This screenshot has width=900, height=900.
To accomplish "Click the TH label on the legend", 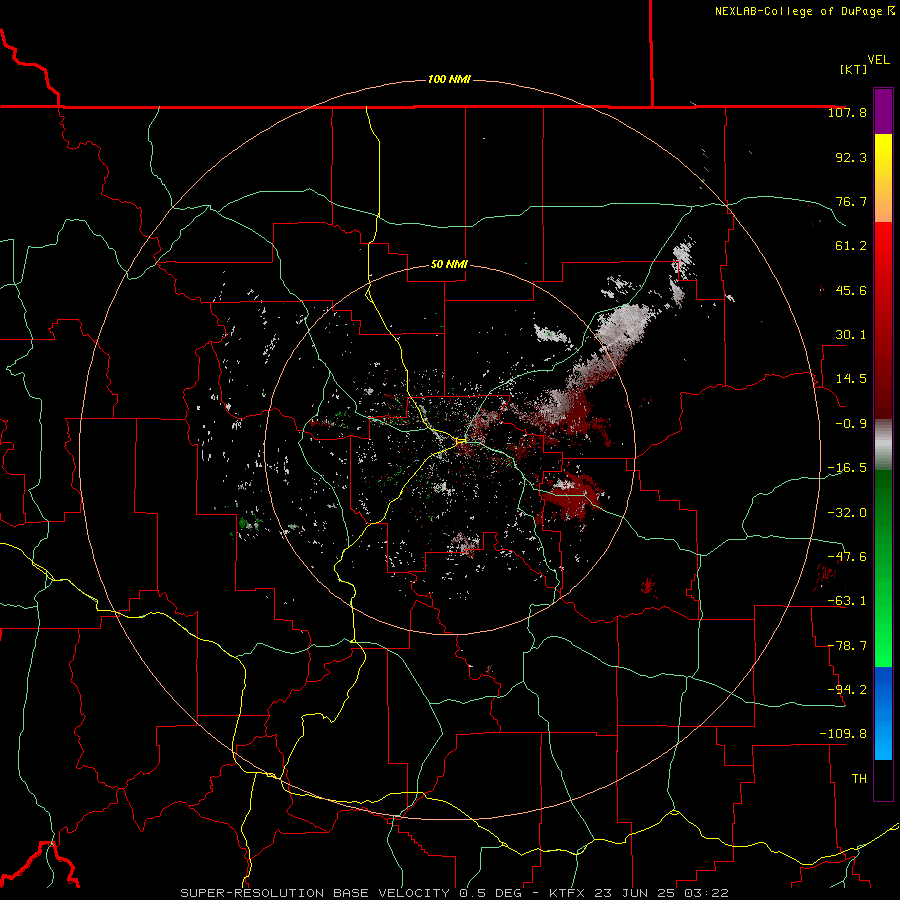I will tap(859, 779).
